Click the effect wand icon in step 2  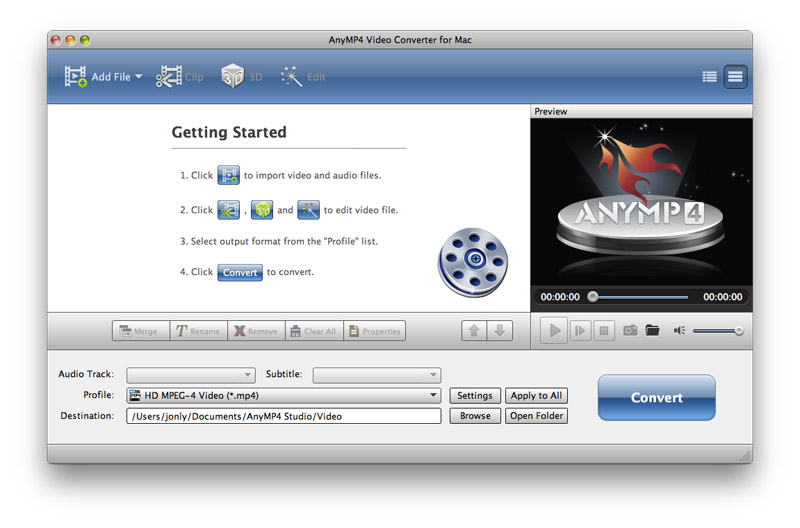(x=308, y=210)
